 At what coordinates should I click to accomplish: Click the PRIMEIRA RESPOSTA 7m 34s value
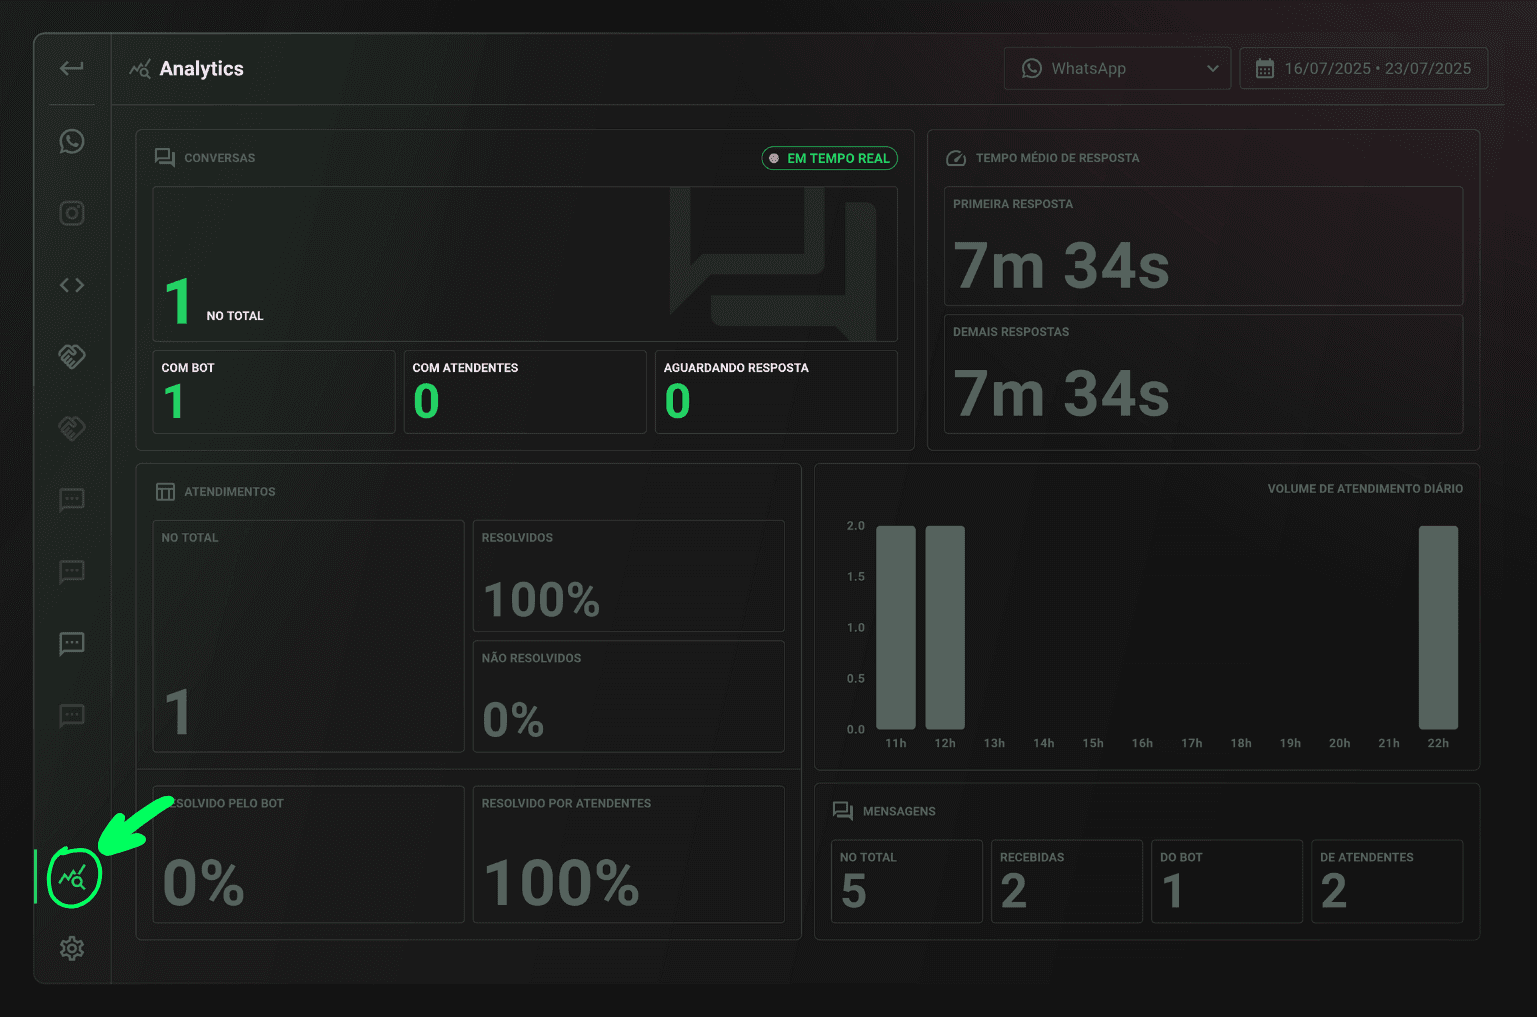point(1061,266)
